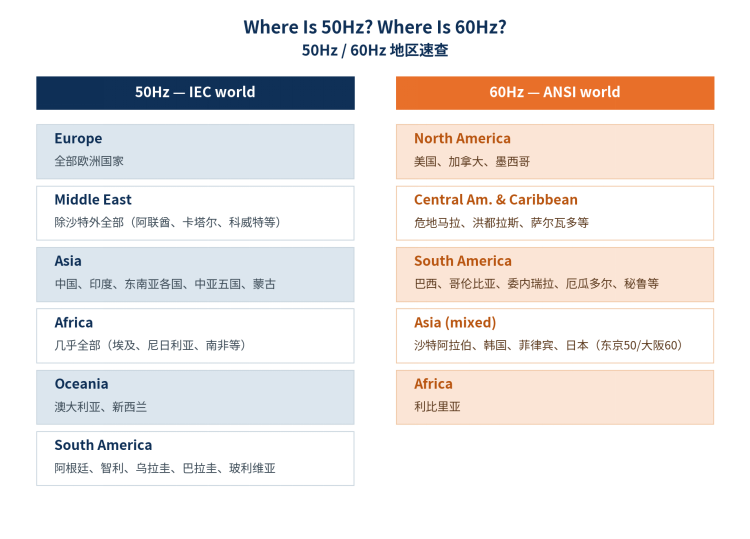Click the text "利比里亚"

coord(437,407)
